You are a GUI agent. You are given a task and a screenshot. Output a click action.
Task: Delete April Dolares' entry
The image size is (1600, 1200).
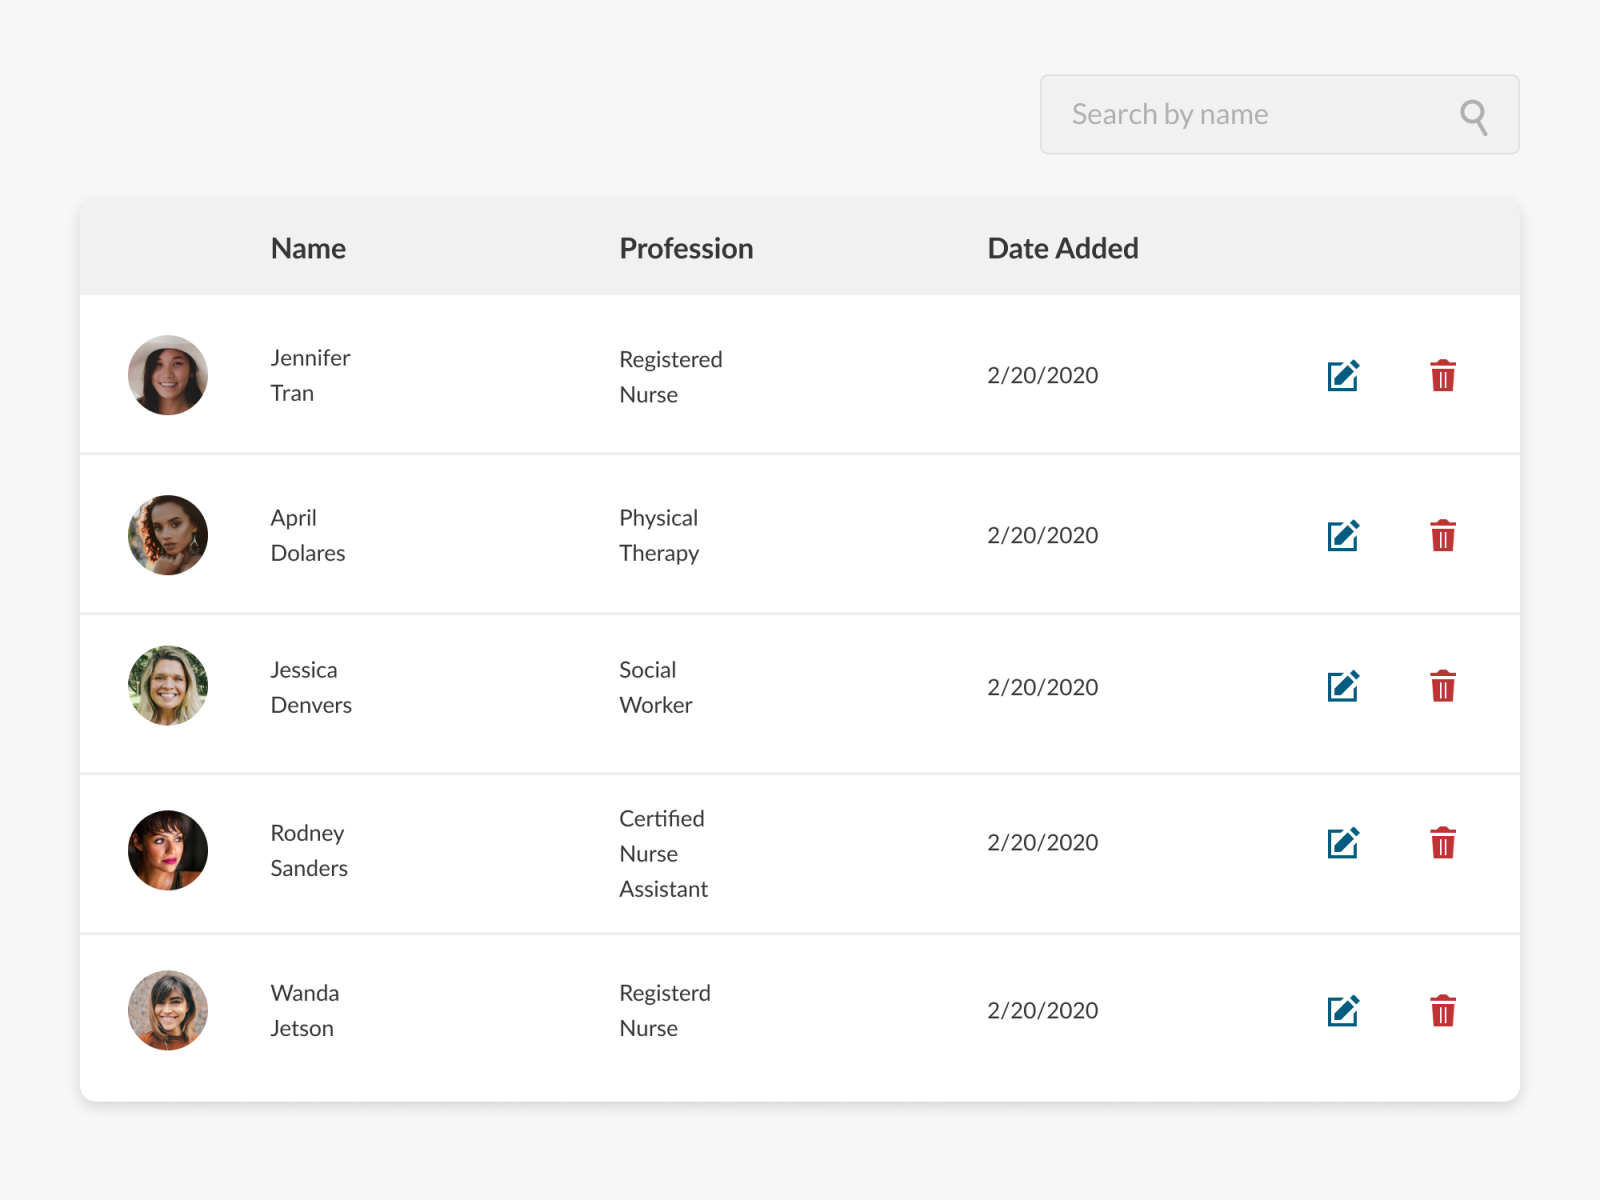1443,535
